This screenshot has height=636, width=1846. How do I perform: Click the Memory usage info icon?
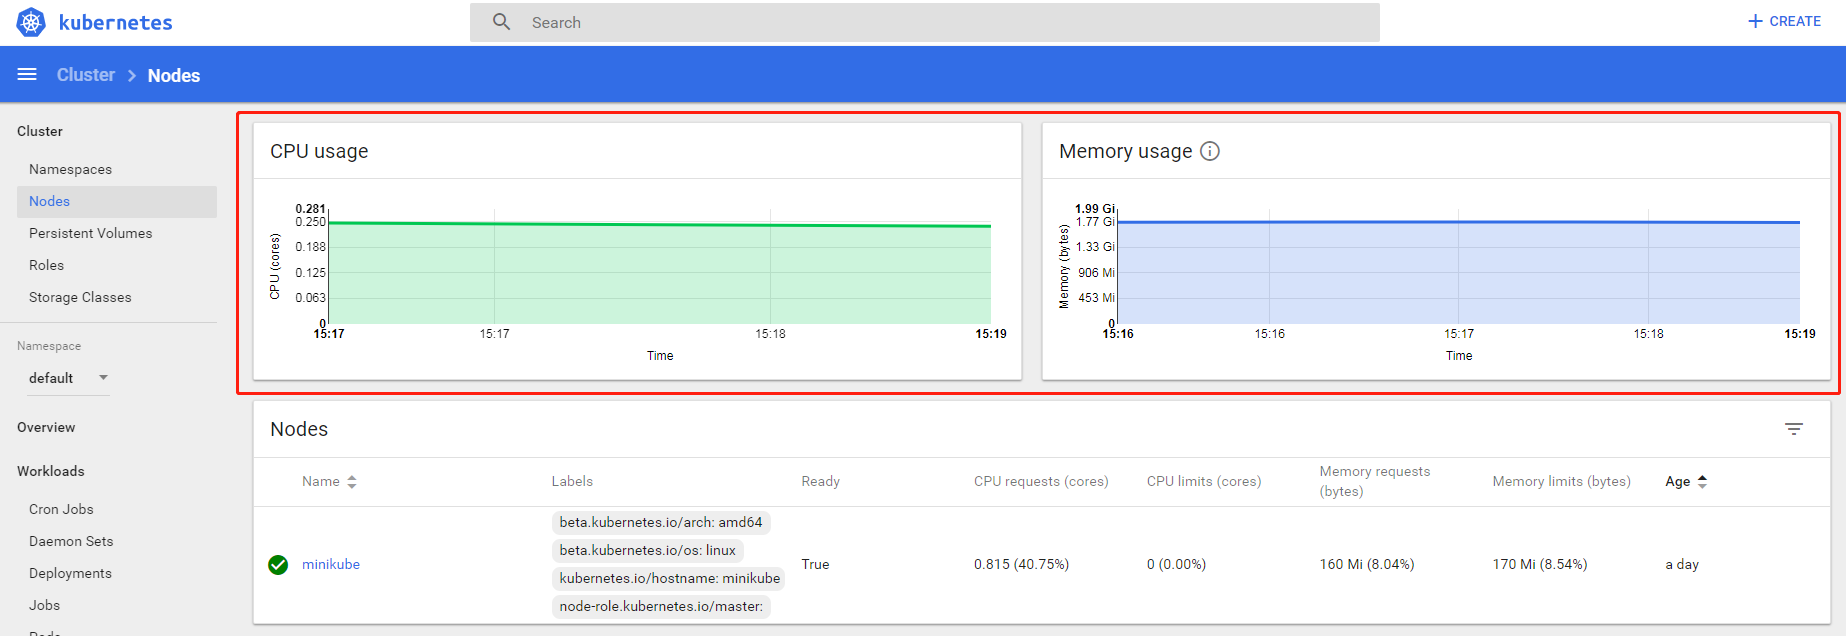tap(1210, 151)
